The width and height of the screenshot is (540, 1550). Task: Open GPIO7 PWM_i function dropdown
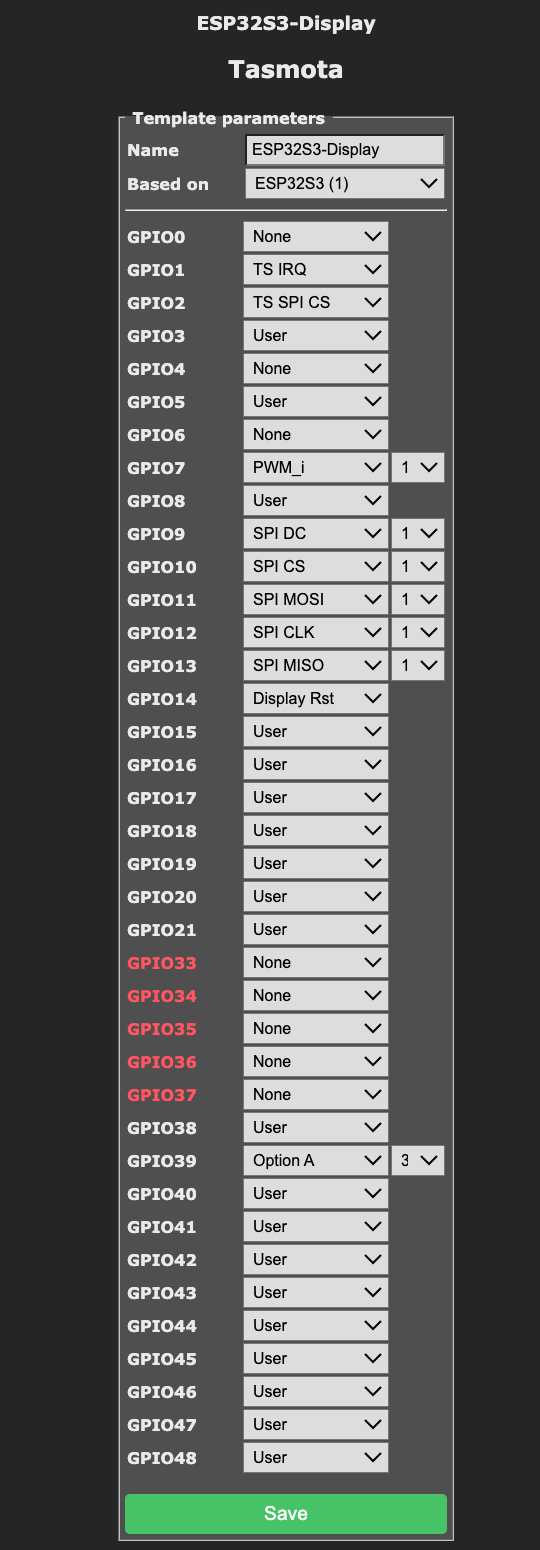pyautogui.click(x=316, y=468)
